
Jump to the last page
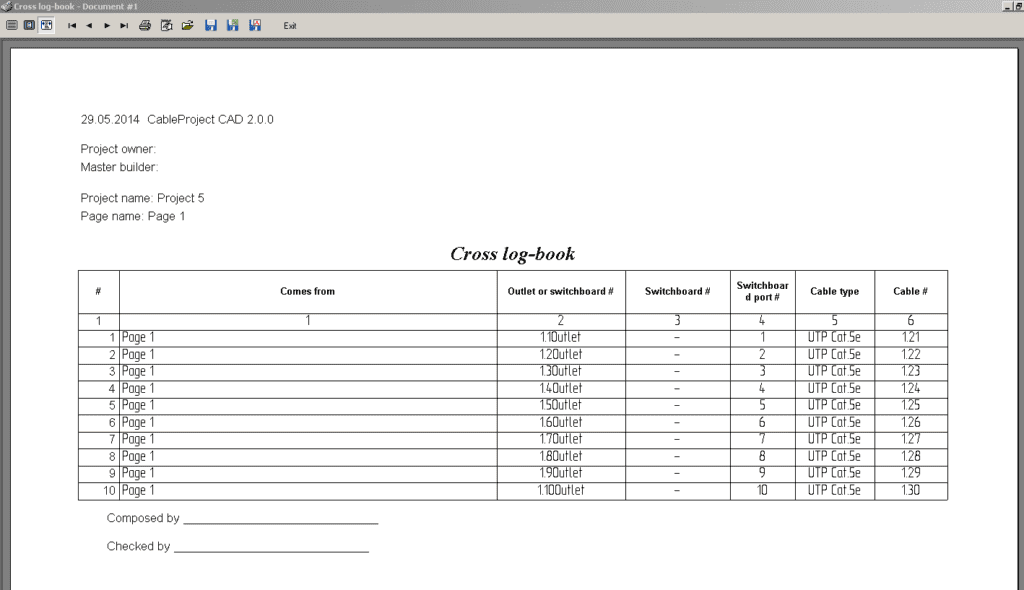pos(123,25)
